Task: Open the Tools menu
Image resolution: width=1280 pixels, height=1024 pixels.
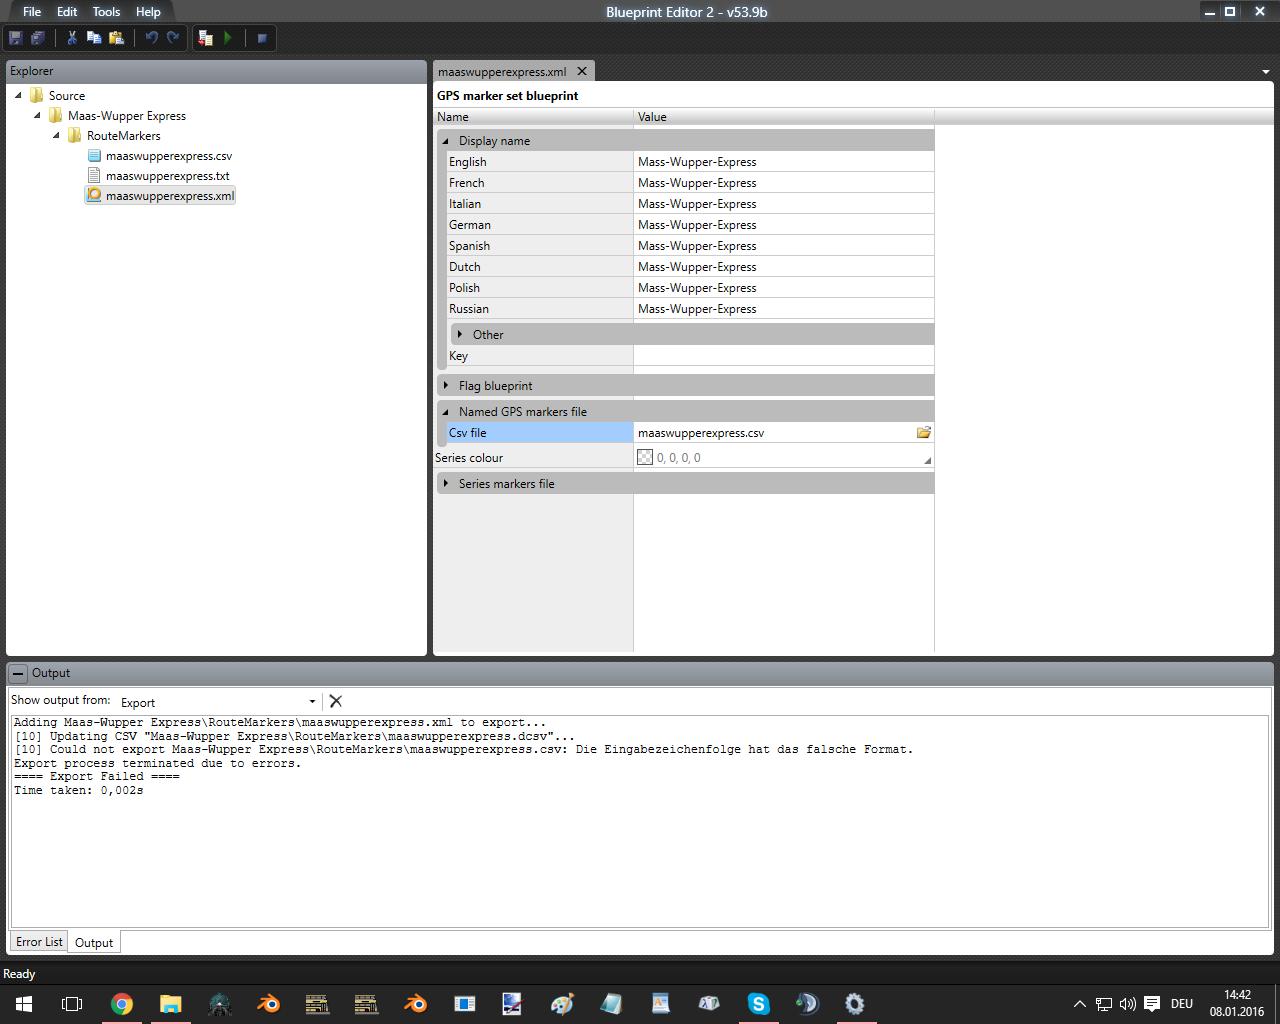Action: (106, 12)
